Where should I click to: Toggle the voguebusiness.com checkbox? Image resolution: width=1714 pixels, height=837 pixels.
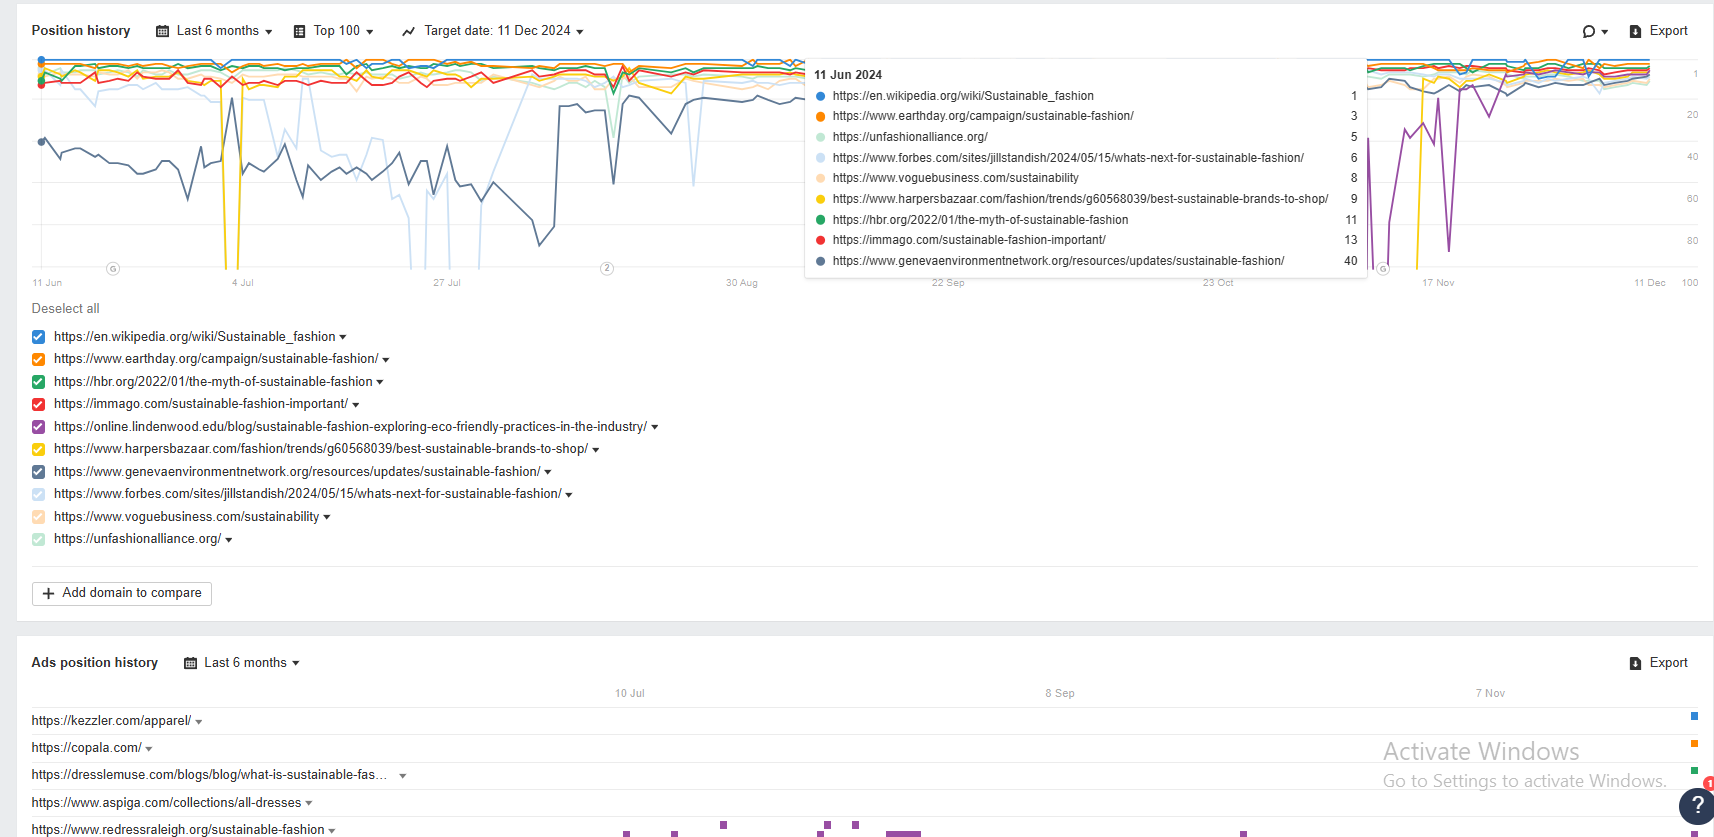coord(38,517)
